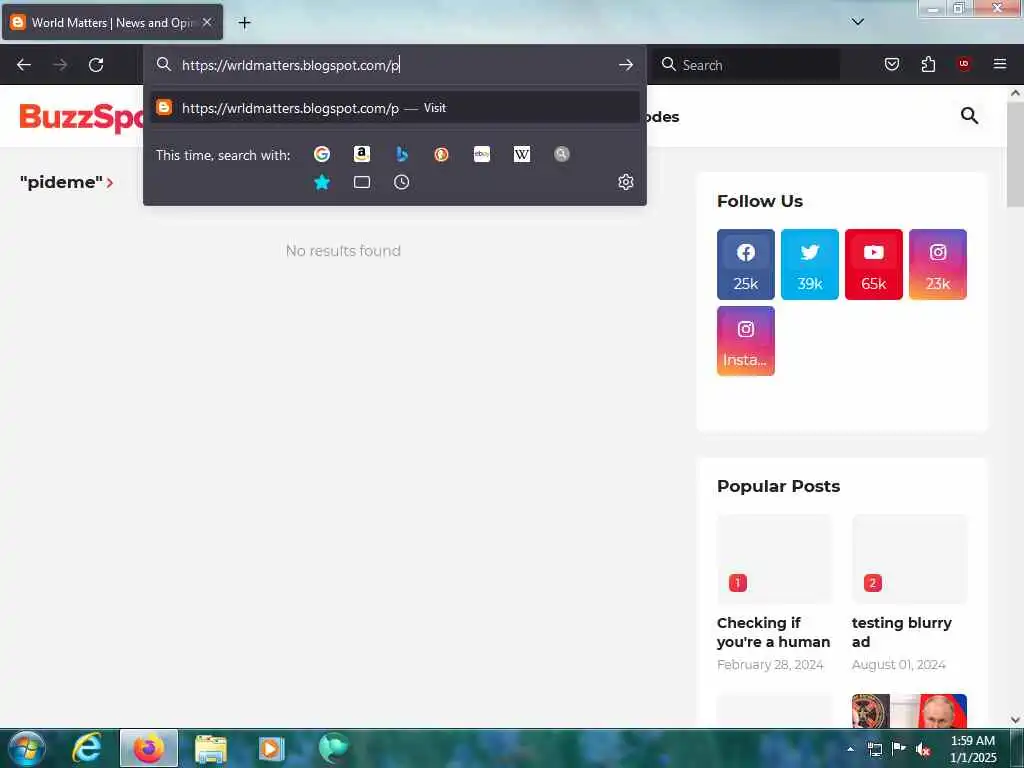Click the Firefox taskbar button
The image size is (1024, 768).
[149, 748]
